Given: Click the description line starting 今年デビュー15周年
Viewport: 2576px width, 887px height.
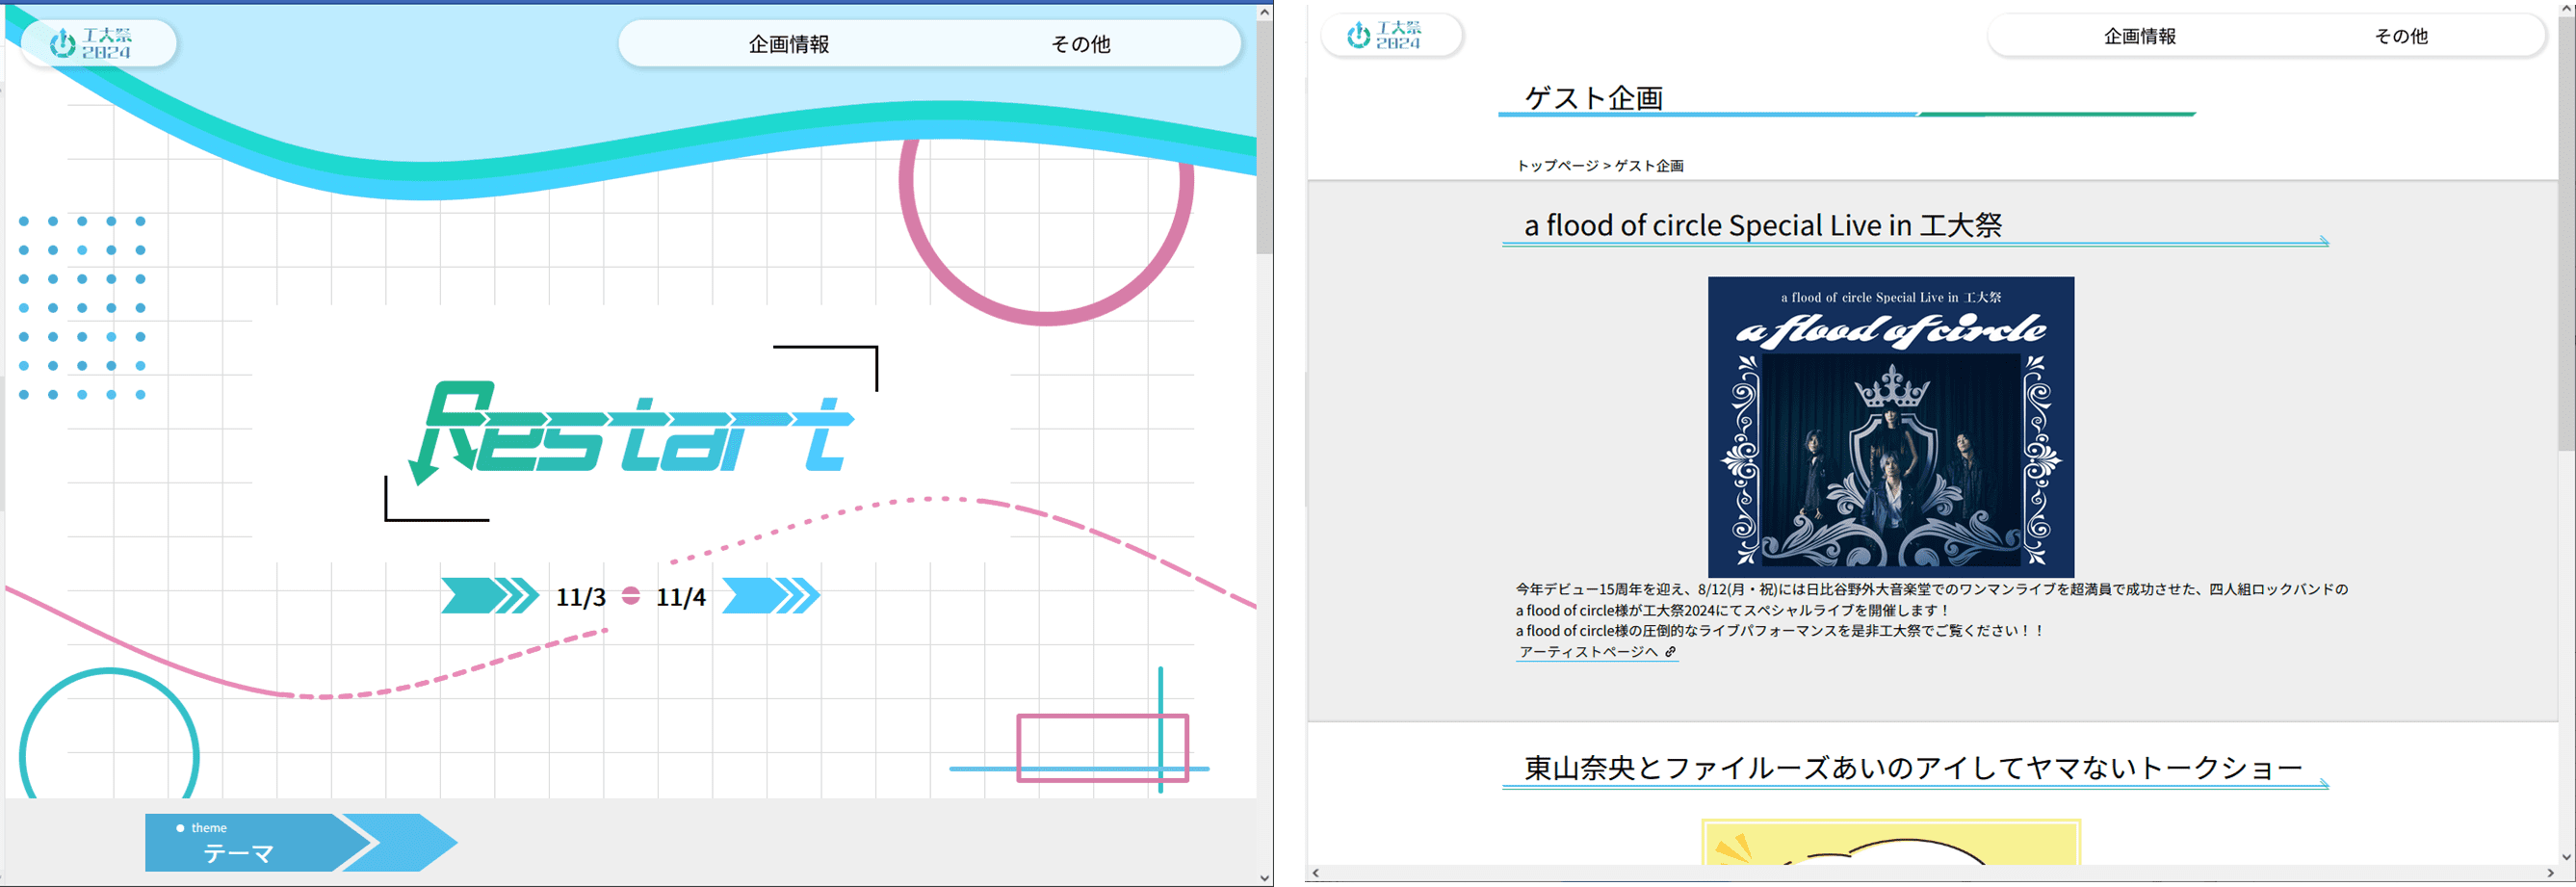Looking at the screenshot, I should pos(1931,590).
